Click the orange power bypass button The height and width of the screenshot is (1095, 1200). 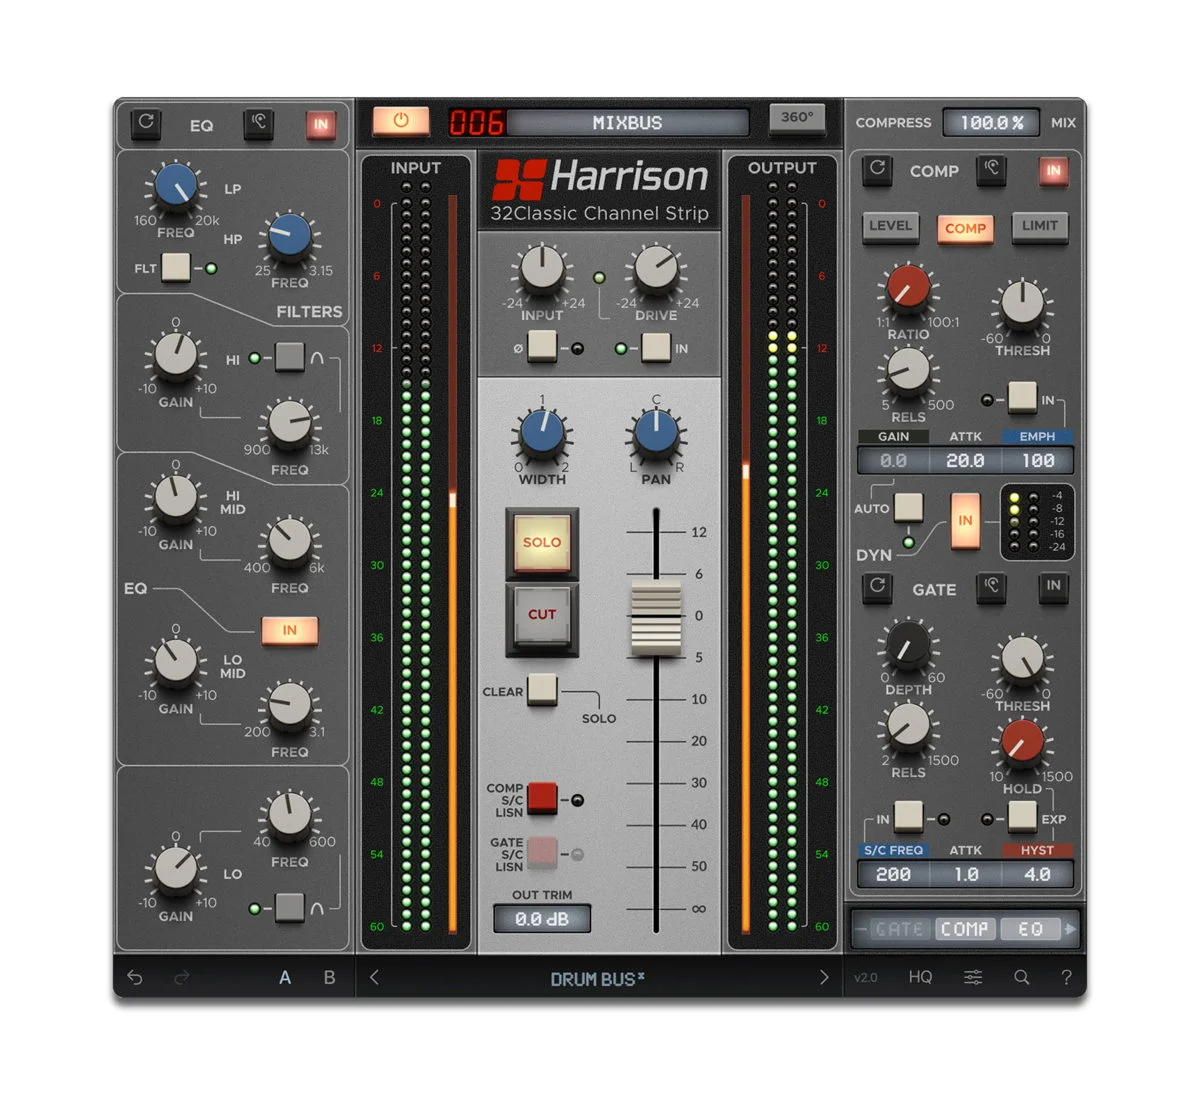click(401, 120)
